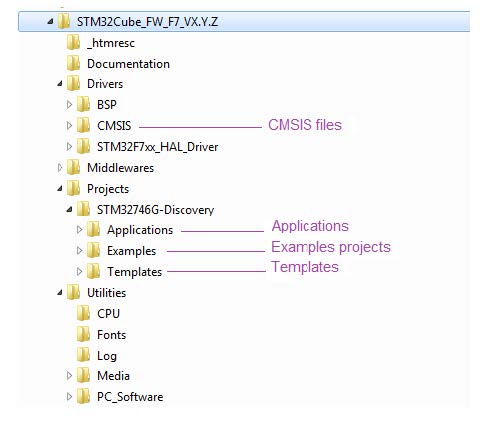Expand the Media folder node
The height and width of the screenshot is (432, 491).
pos(69,376)
